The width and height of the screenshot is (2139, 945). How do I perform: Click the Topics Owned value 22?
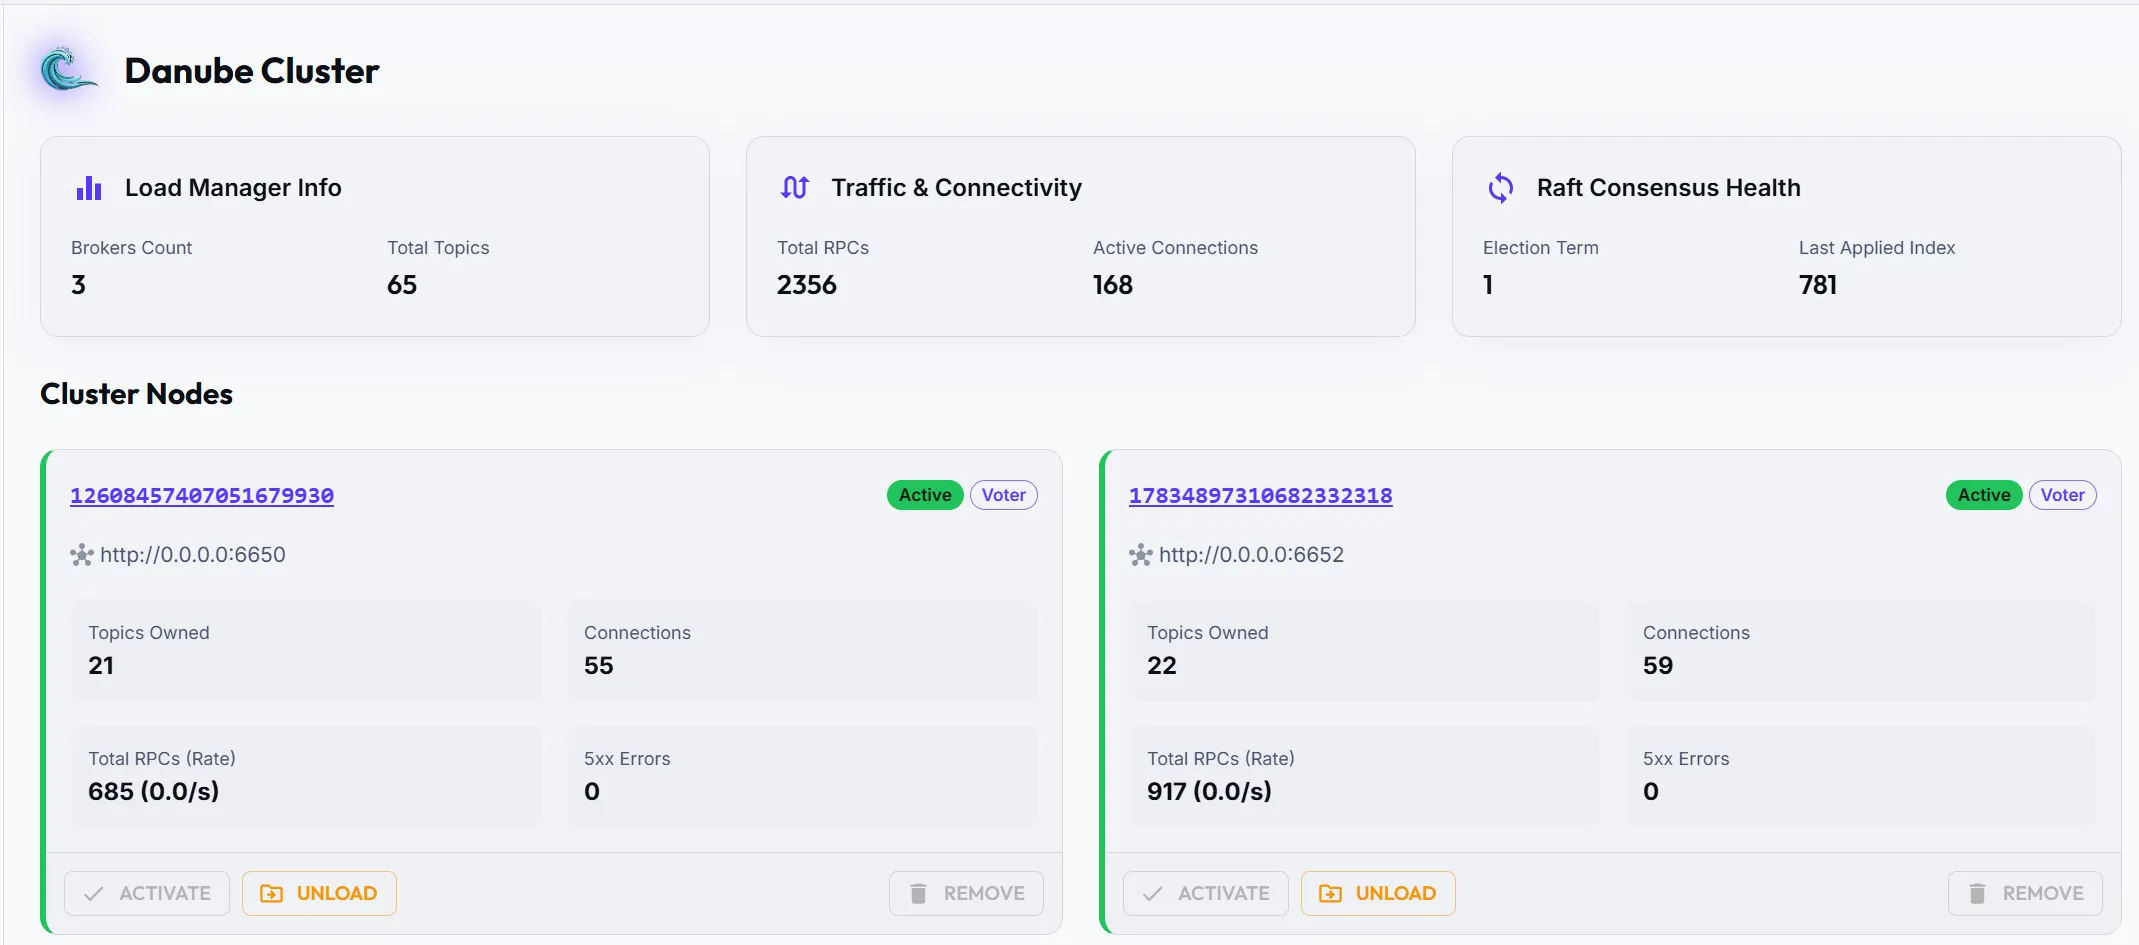click(1162, 666)
